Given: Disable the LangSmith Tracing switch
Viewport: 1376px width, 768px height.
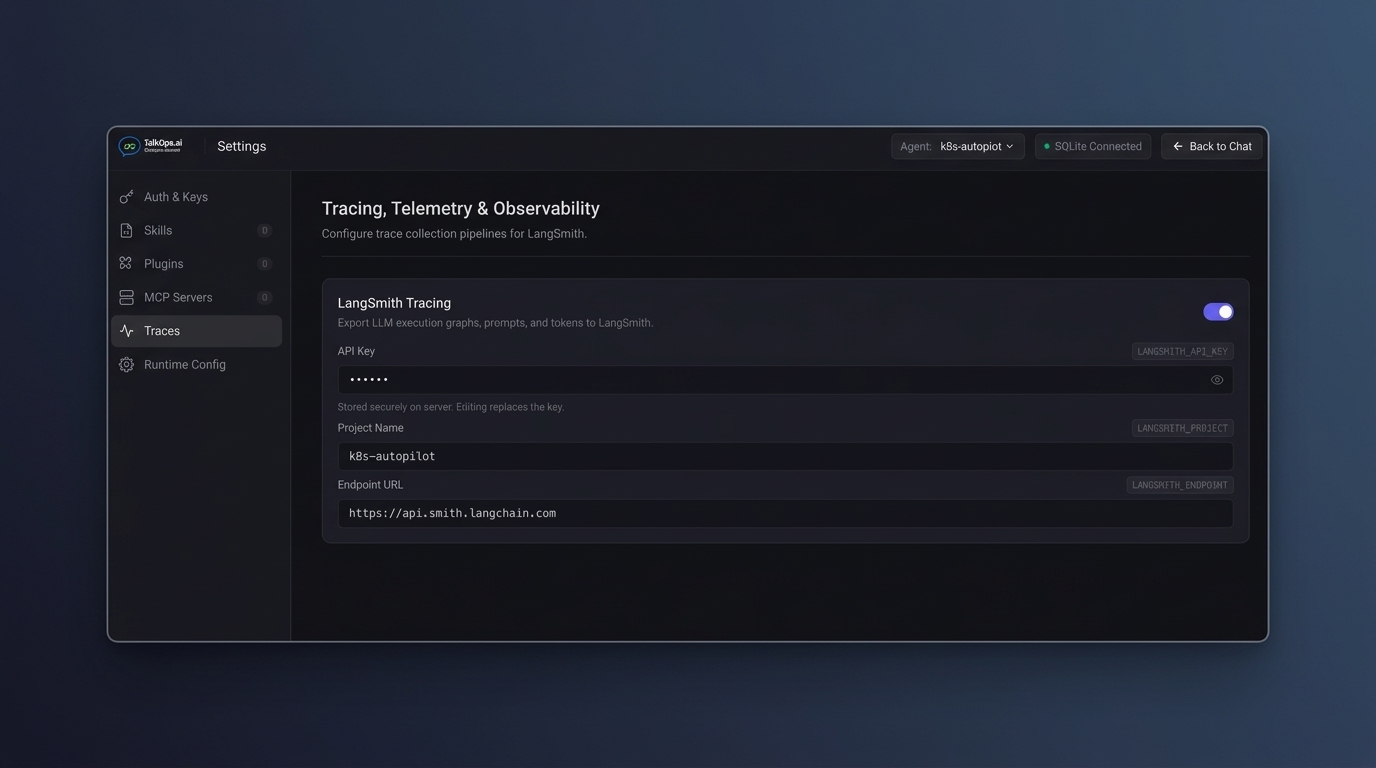Looking at the screenshot, I should (x=1218, y=312).
